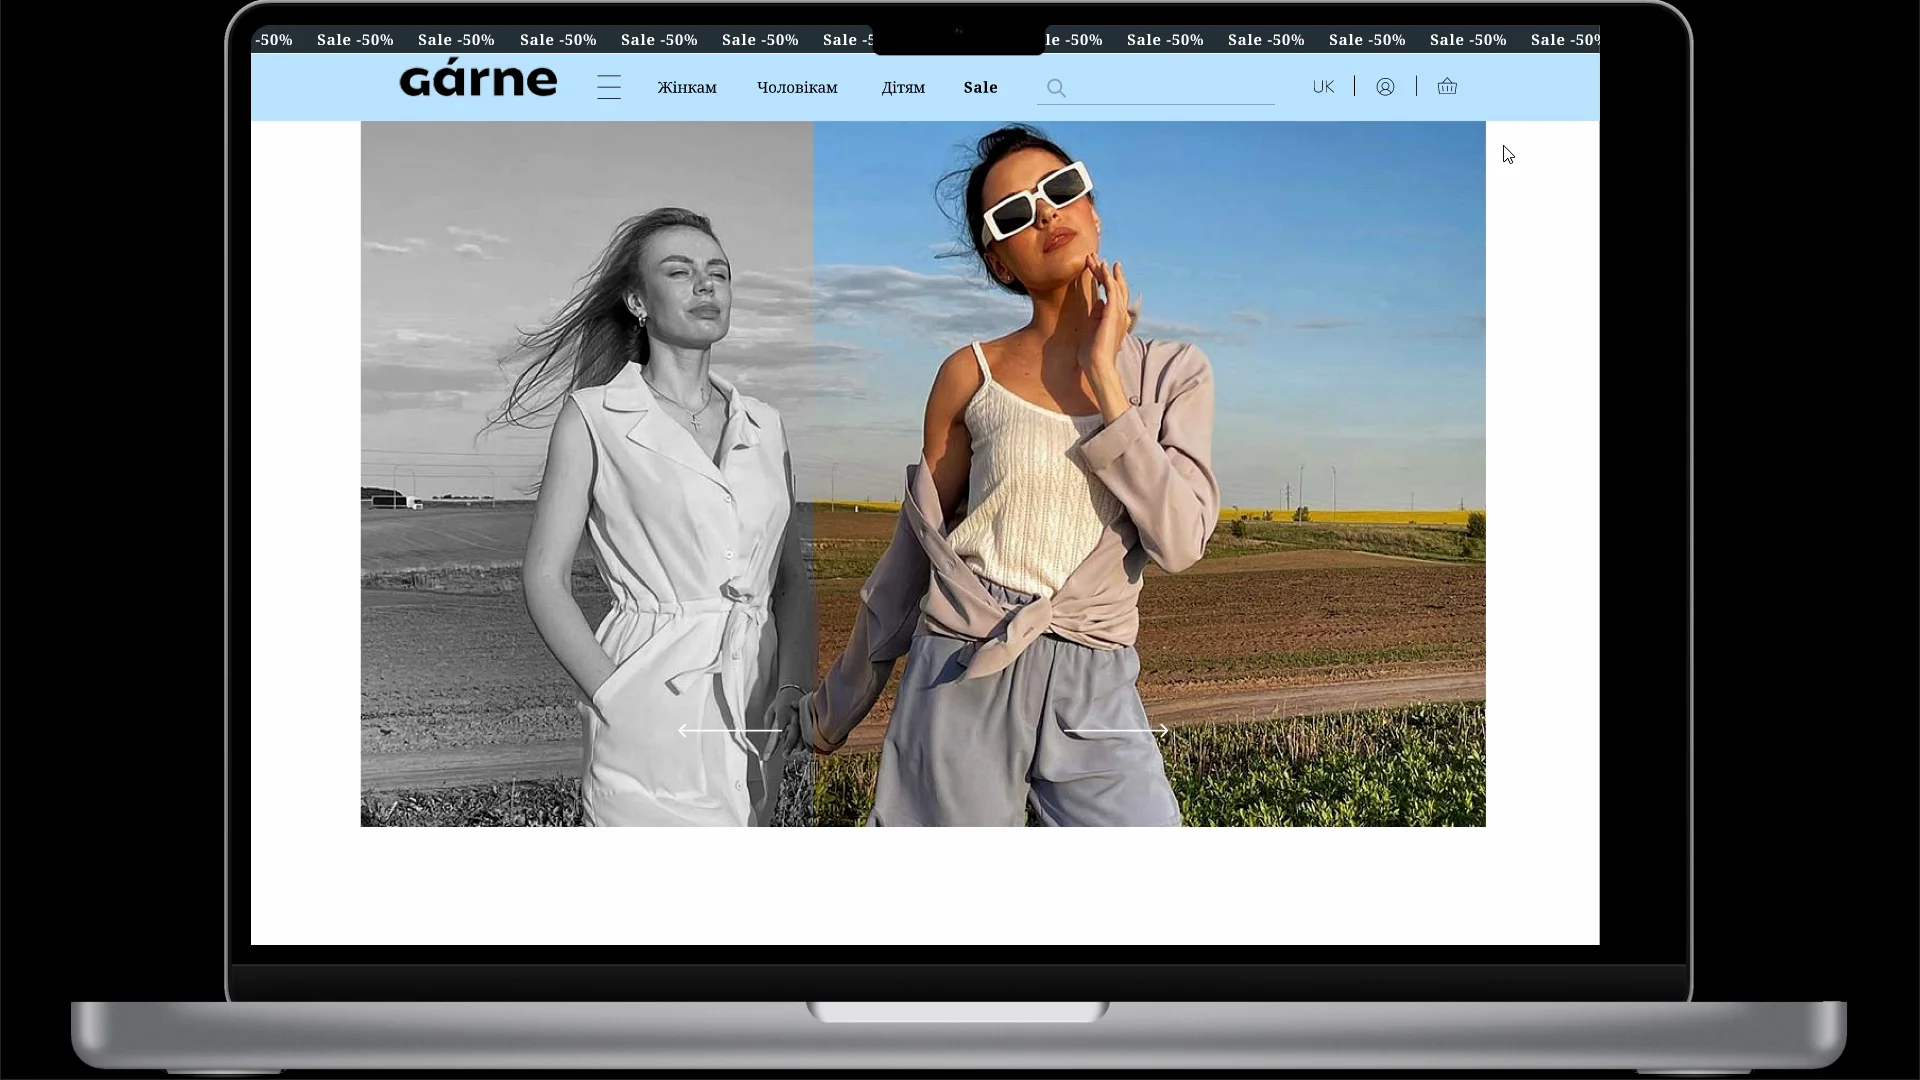Open the shopping basket icon
1920x1080 pixels.
(x=1447, y=86)
